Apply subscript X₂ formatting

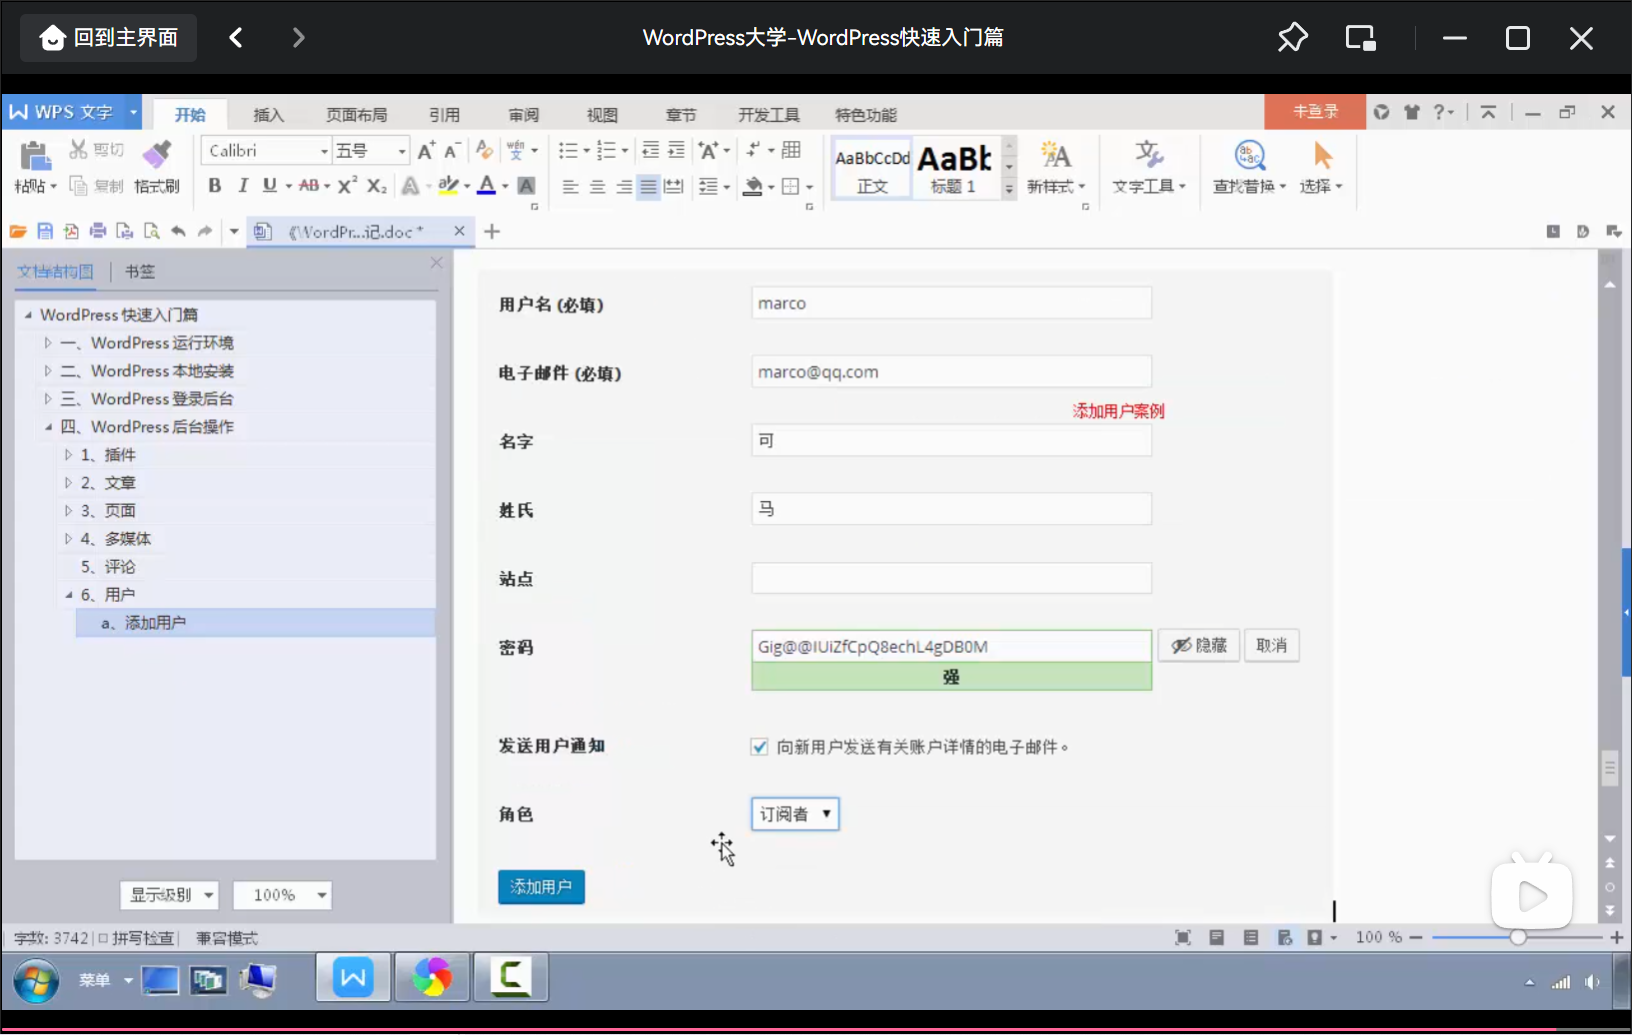(x=376, y=186)
